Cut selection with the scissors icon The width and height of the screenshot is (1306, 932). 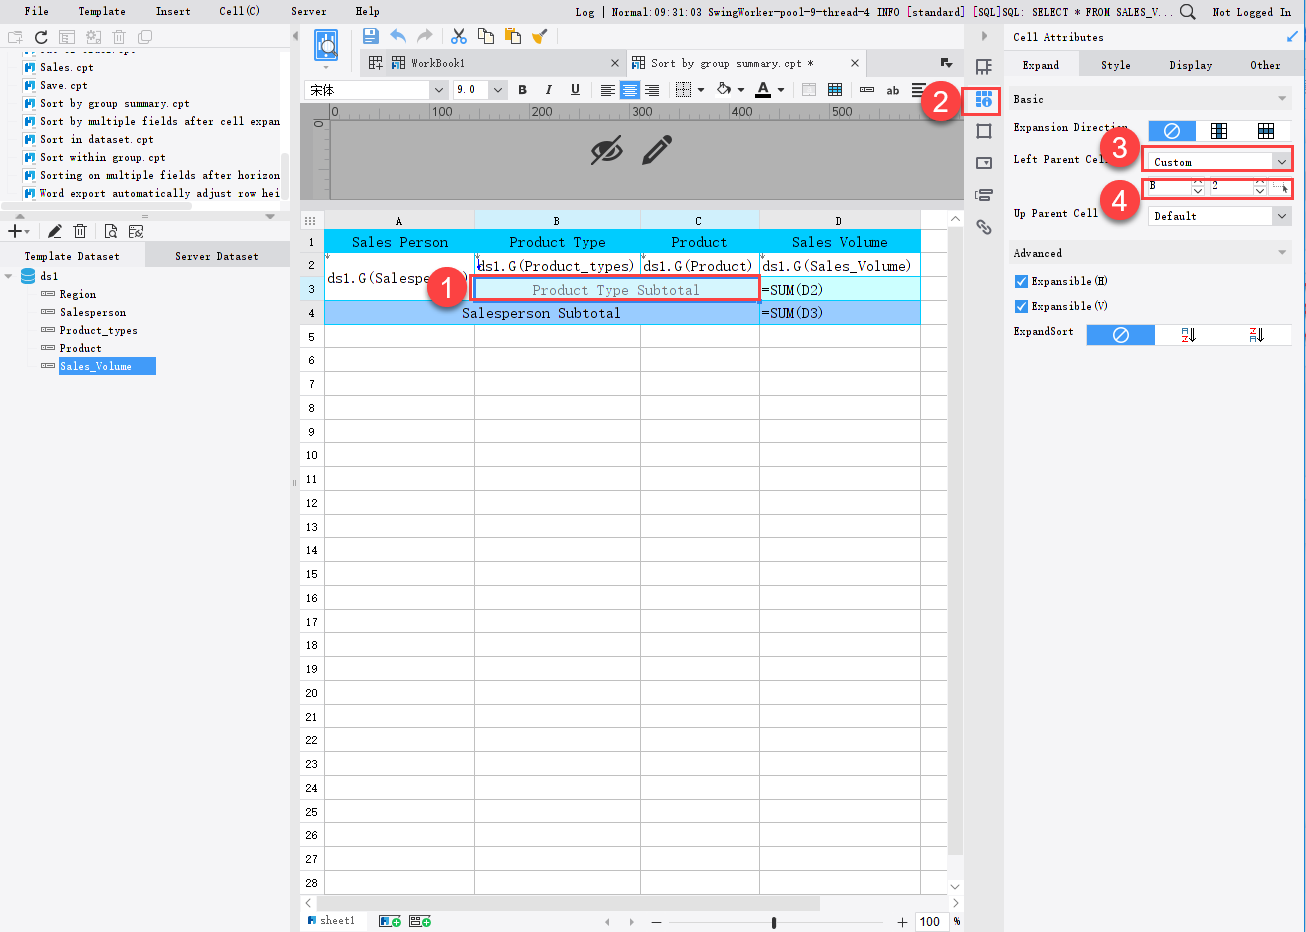(459, 36)
